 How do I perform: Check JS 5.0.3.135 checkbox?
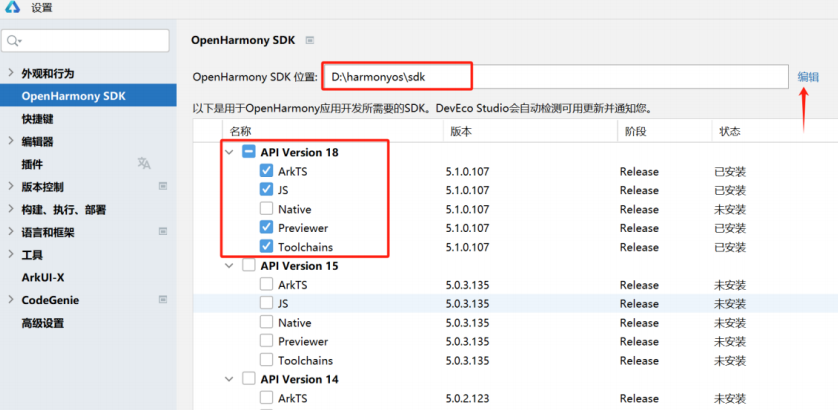coord(266,303)
